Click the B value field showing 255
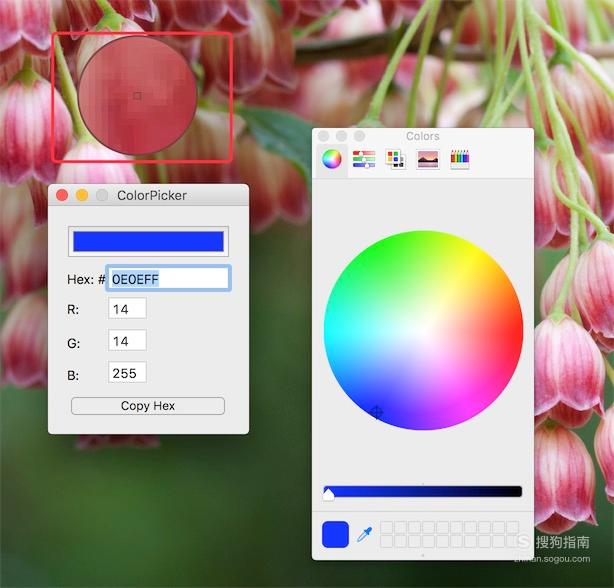 [127, 372]
